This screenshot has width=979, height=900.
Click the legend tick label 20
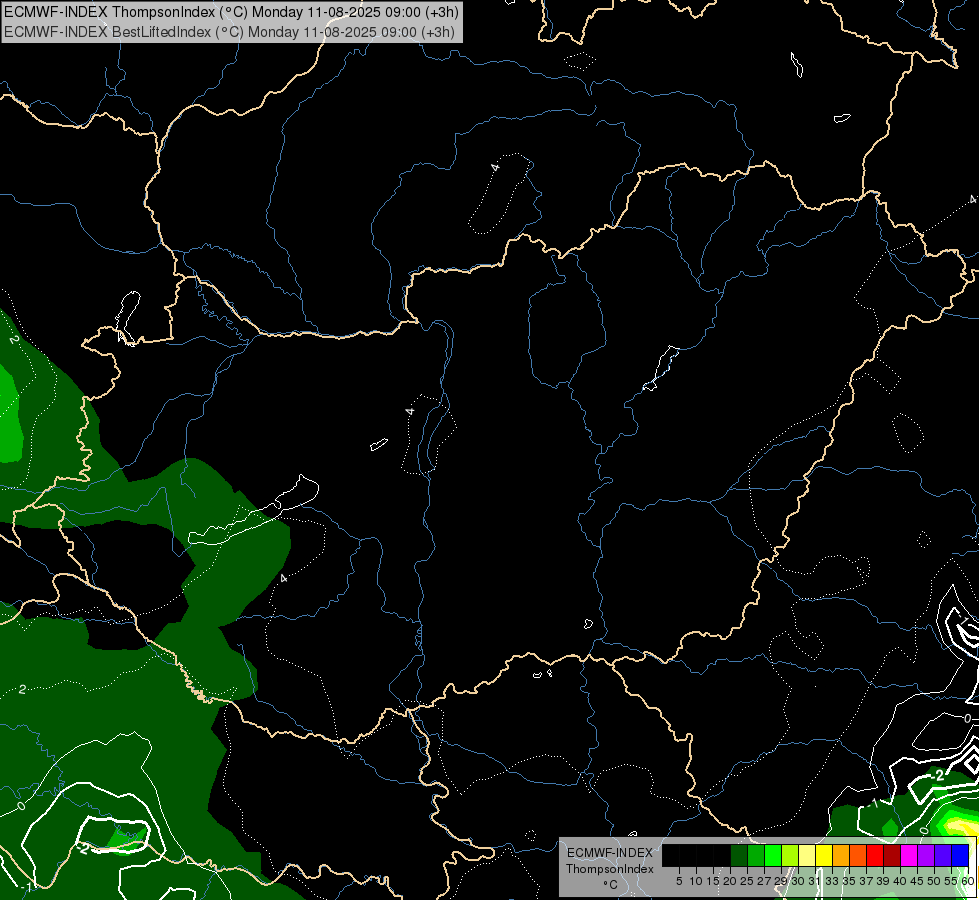730,881
